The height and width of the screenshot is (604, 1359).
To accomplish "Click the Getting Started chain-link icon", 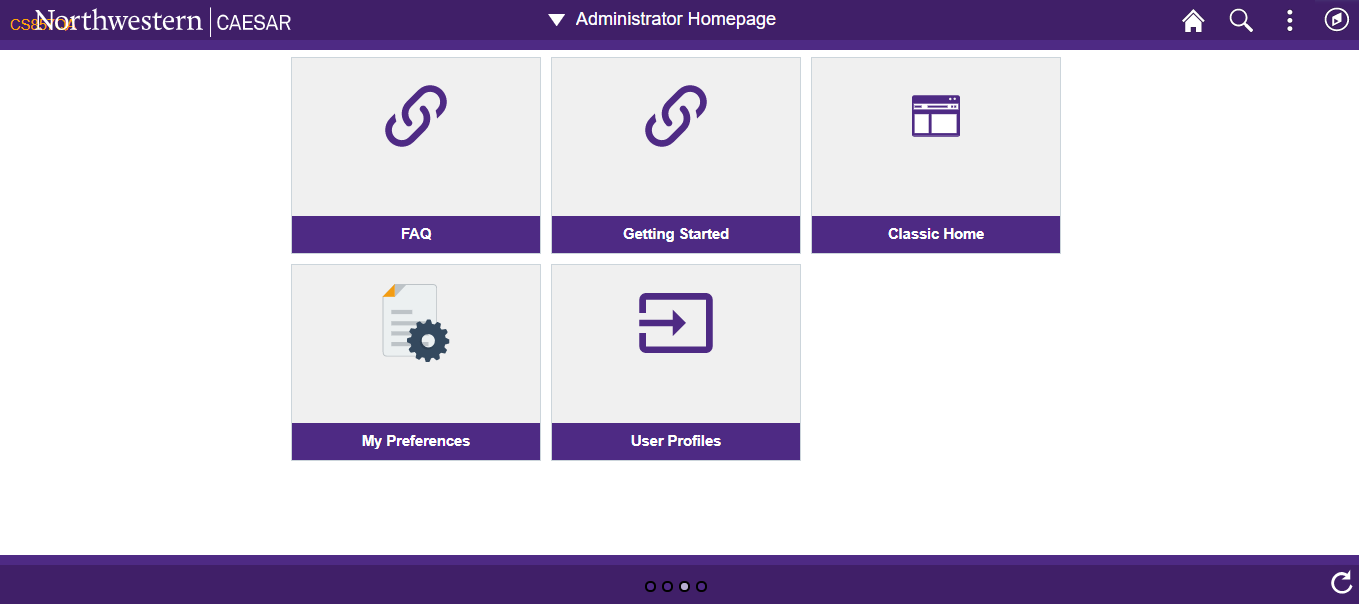I will click(675, 117).
